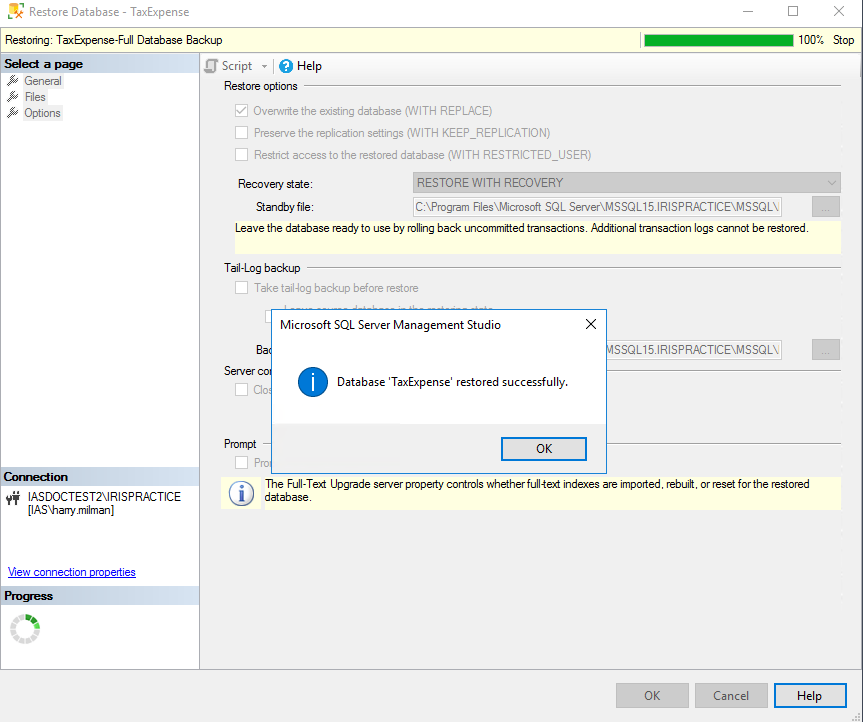
Task: Toggle the Prompt section checkbox
Action: point(241,462)
